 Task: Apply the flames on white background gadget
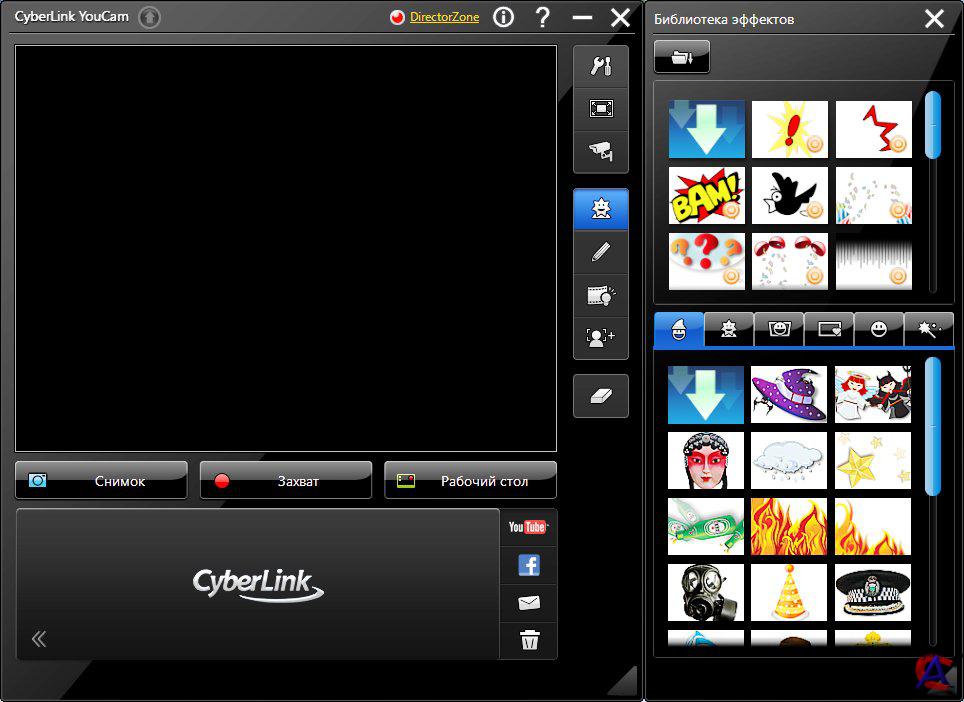(872, 527)
